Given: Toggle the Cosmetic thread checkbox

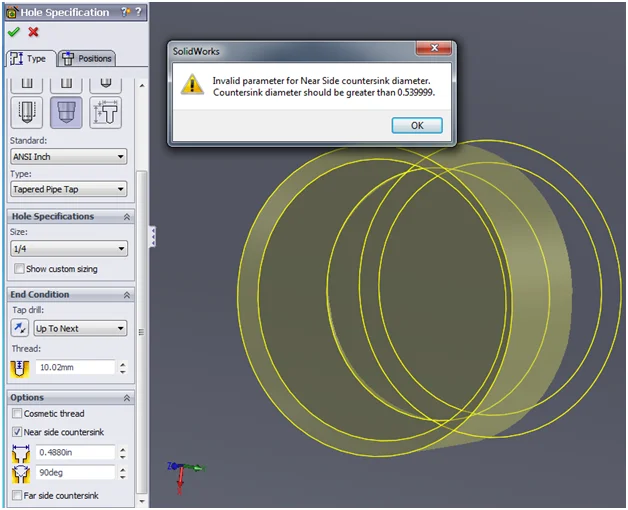Looking at the screenshot, I should point(17,413).
